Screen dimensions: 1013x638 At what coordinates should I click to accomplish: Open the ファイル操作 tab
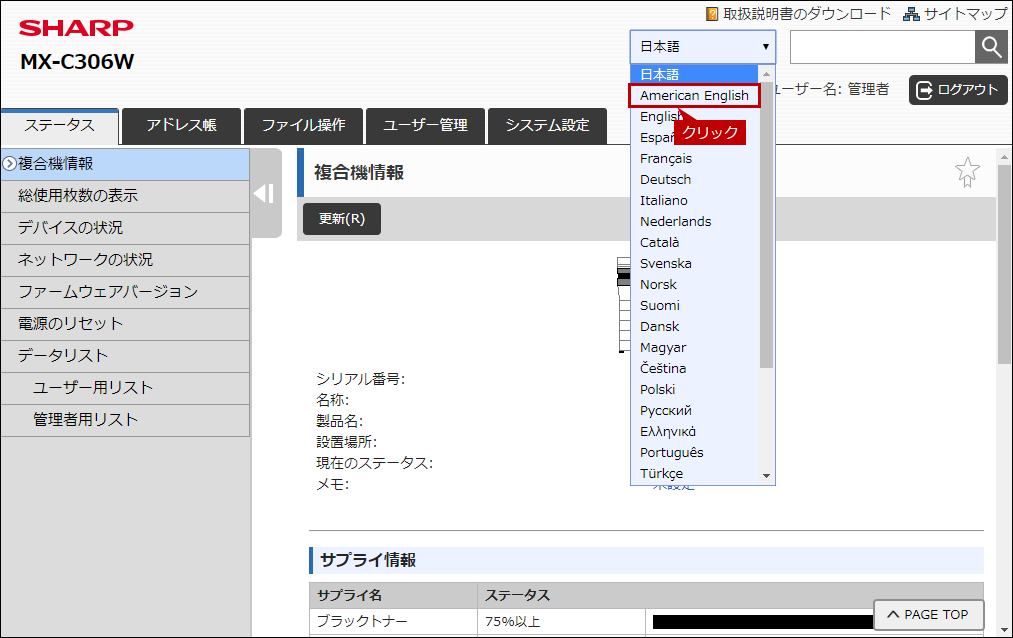point(304,126)
